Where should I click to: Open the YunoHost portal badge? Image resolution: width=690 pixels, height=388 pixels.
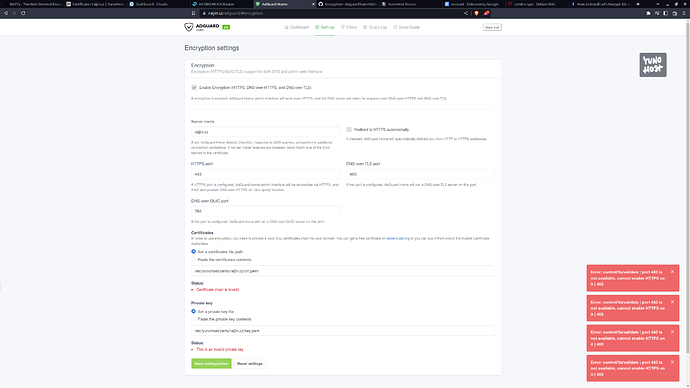[x=653, y=65]
